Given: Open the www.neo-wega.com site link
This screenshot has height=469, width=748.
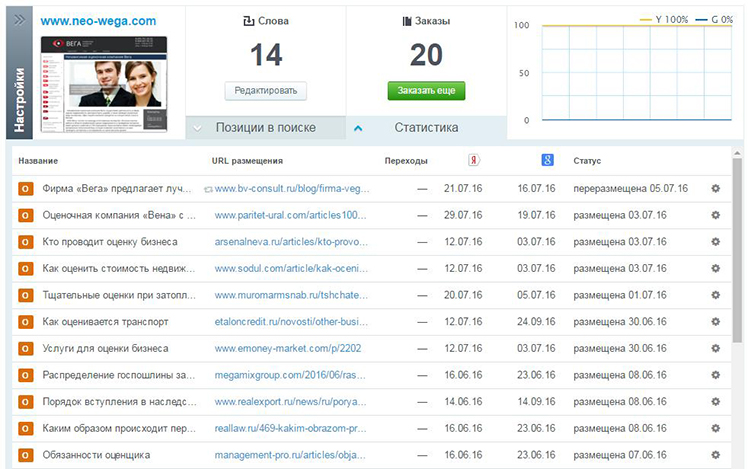Looking at the screenshot, I should 98,21.
